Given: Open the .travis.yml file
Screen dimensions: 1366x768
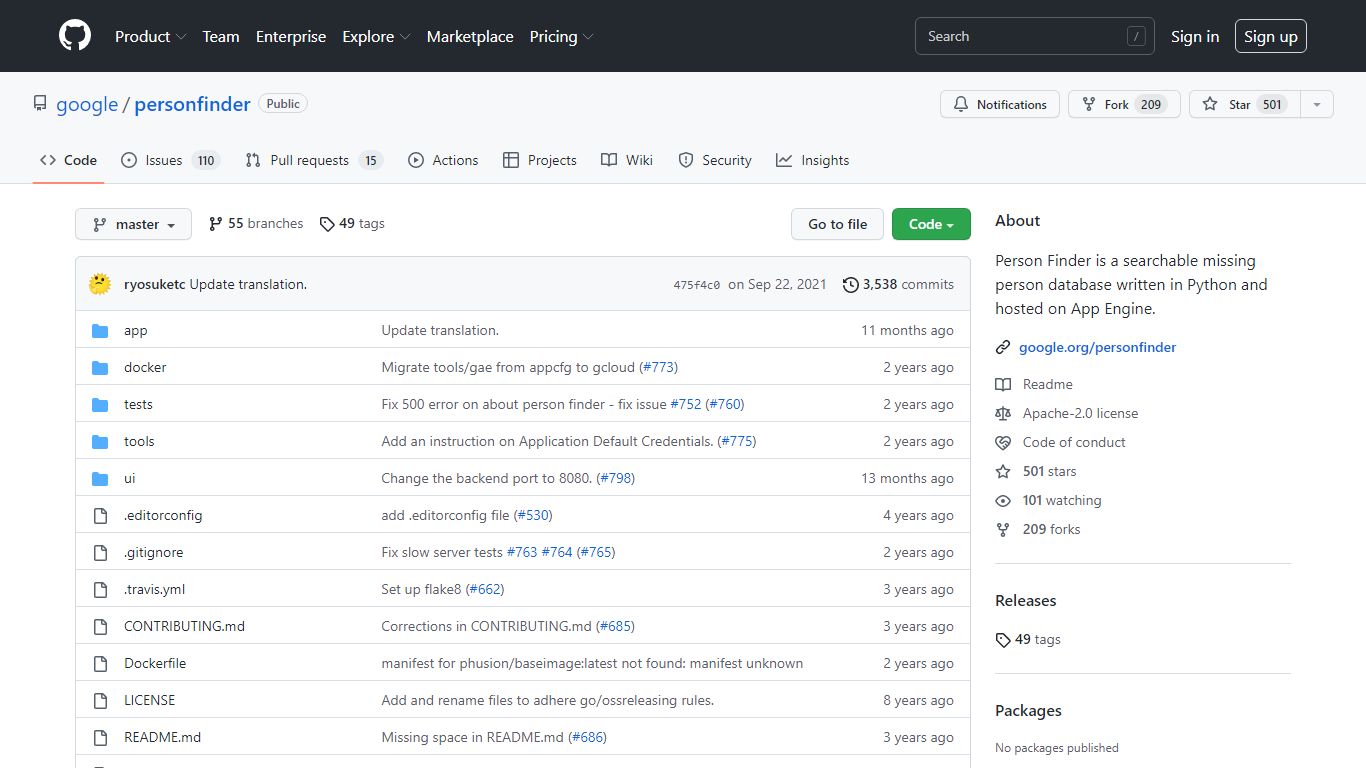Looking at the screenshot, I should [x=155, y=589].
